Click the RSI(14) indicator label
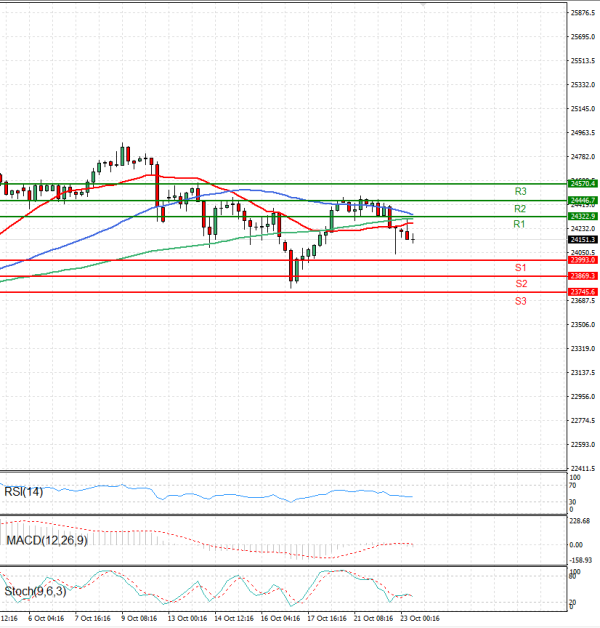Screen dimensions: 600x628 [x=23, y=491]
